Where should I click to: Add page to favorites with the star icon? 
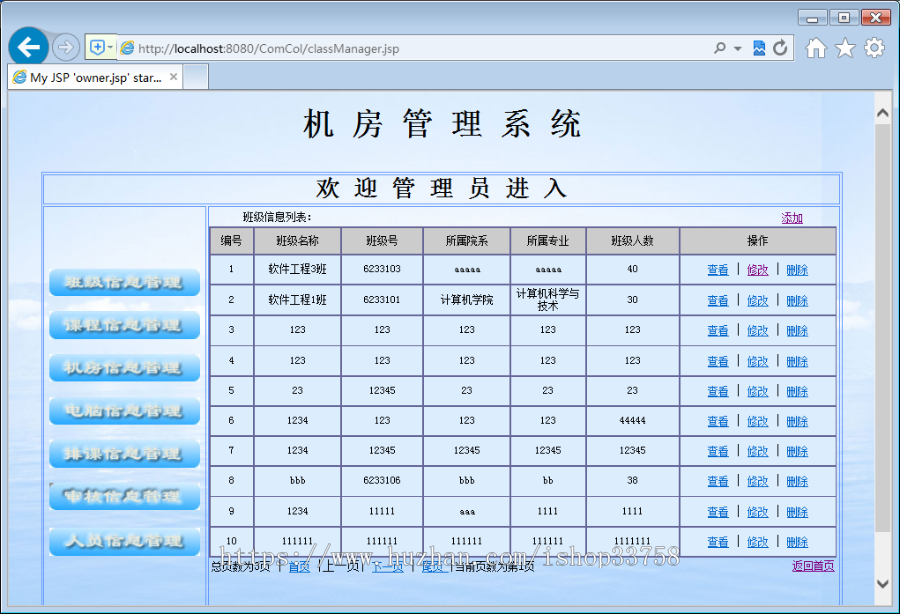click(x=843, y=47)
